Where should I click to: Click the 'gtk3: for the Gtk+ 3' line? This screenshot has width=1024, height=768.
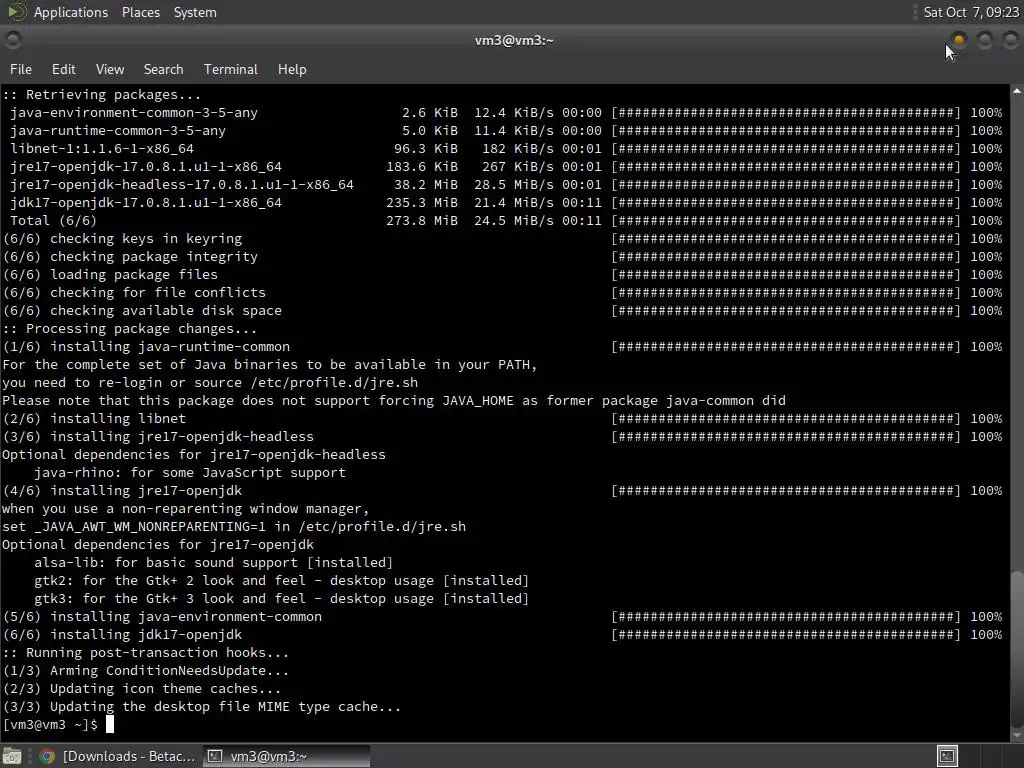(281, 599)
